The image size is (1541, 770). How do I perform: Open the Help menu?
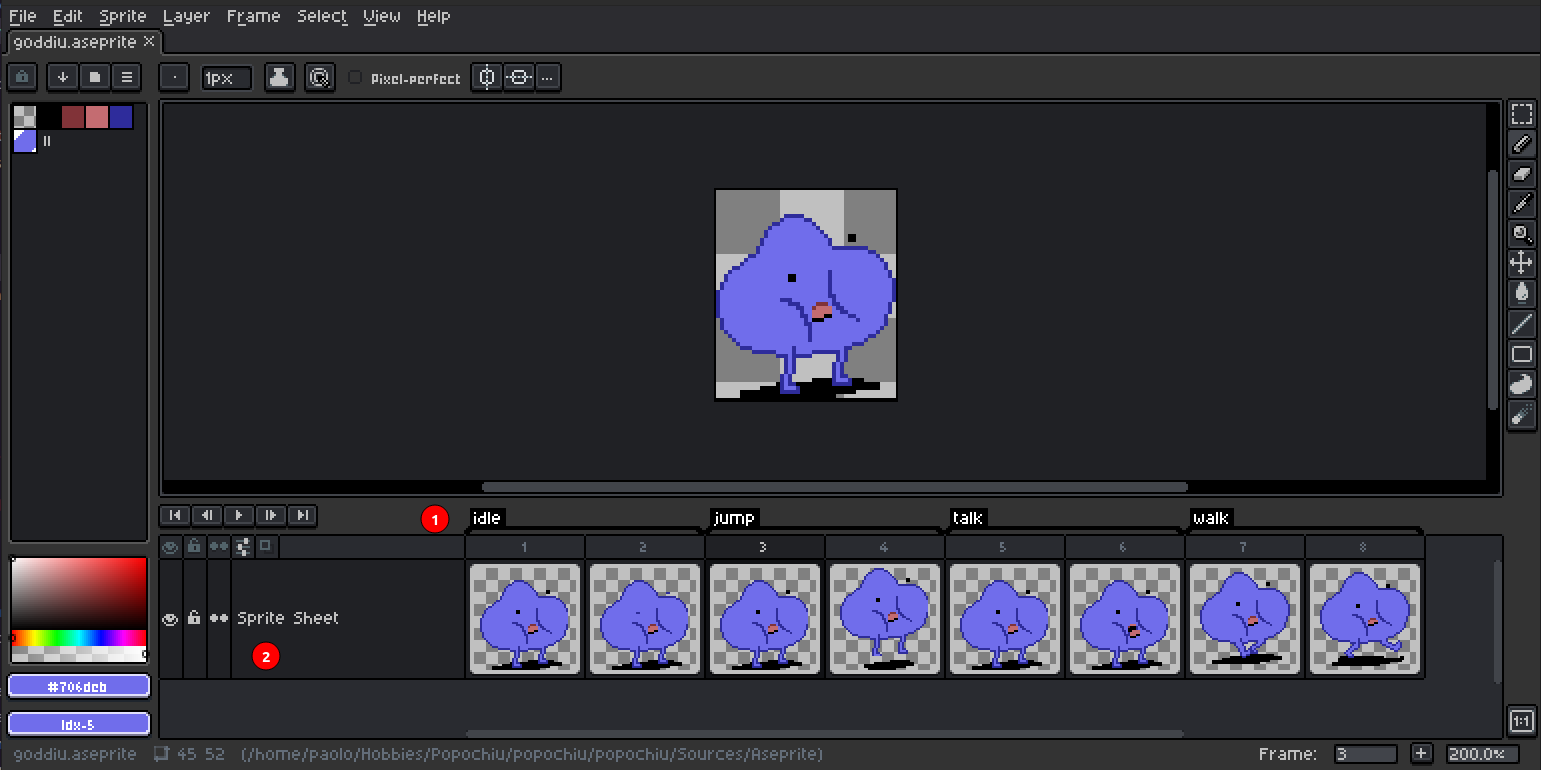pyautogui.click(x=433, y=16)
